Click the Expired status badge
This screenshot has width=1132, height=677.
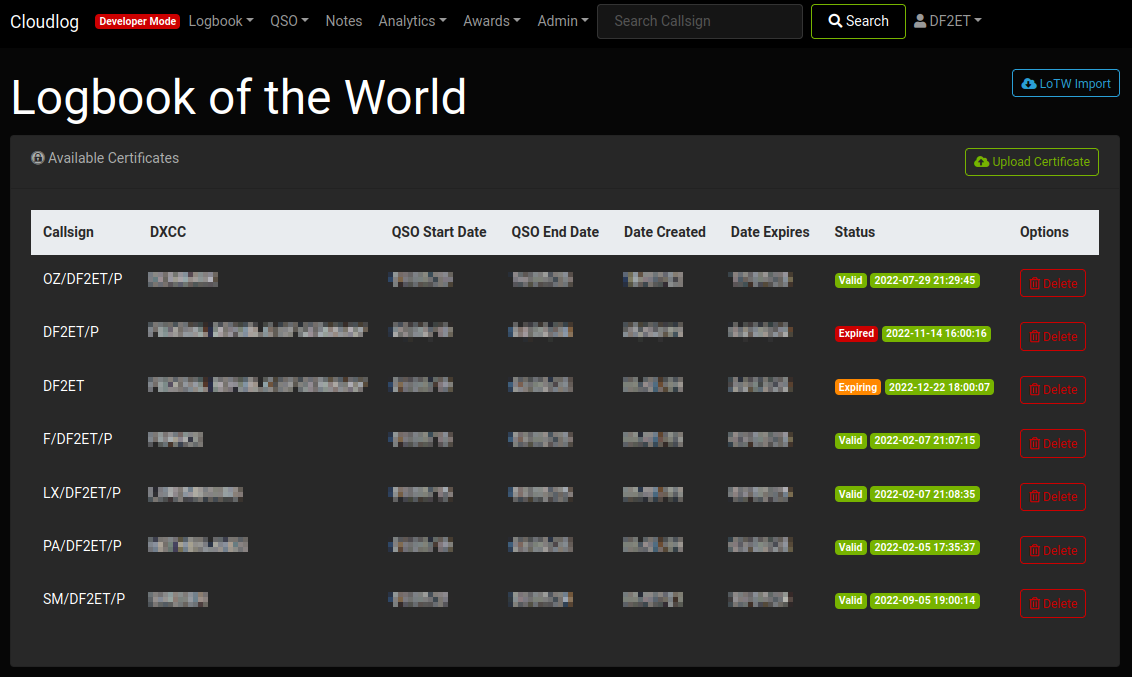tap(856, 333)
